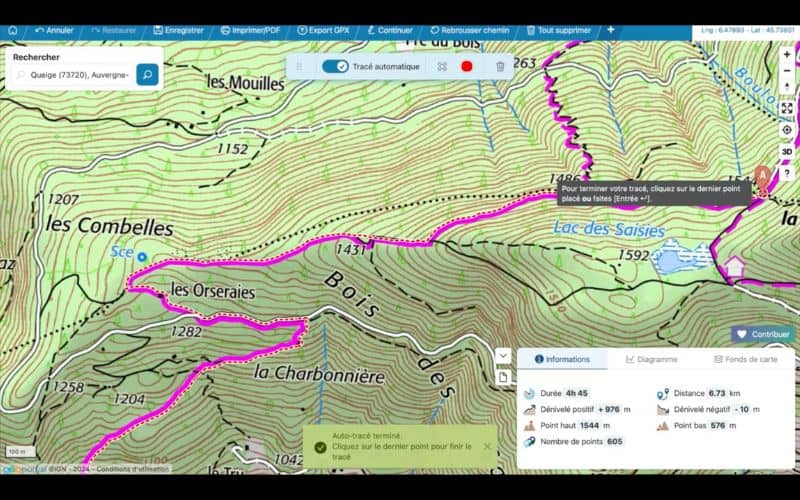Click the Contribuer button
The height and width of the screenshot is (500, 800).
pos(762,334)
